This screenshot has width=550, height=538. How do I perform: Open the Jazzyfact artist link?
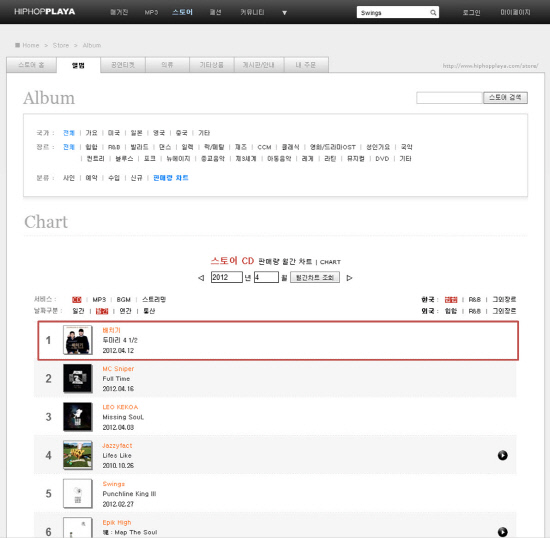pos(117,445)
